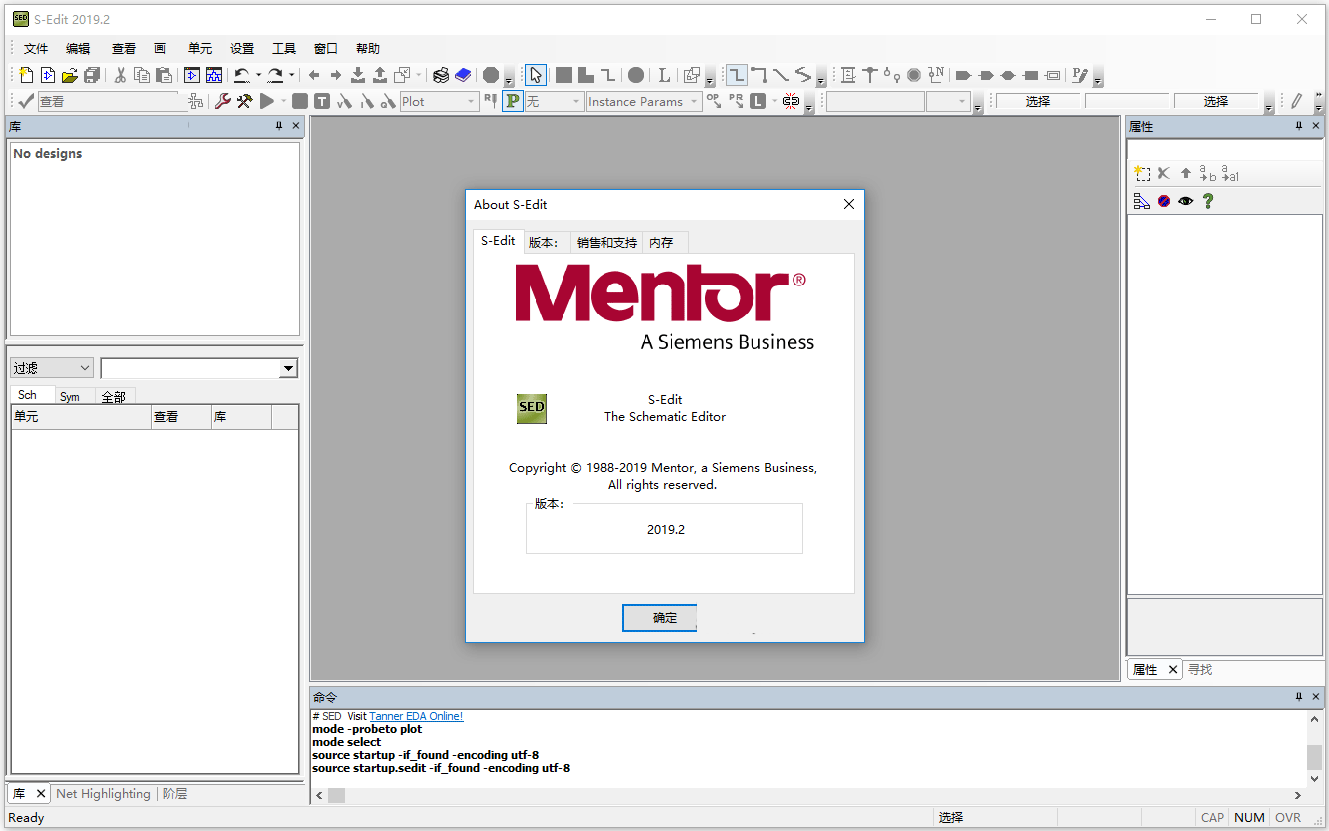Go back with the left arrow
Screen dimensions: 1329x831
click(314, 75)
